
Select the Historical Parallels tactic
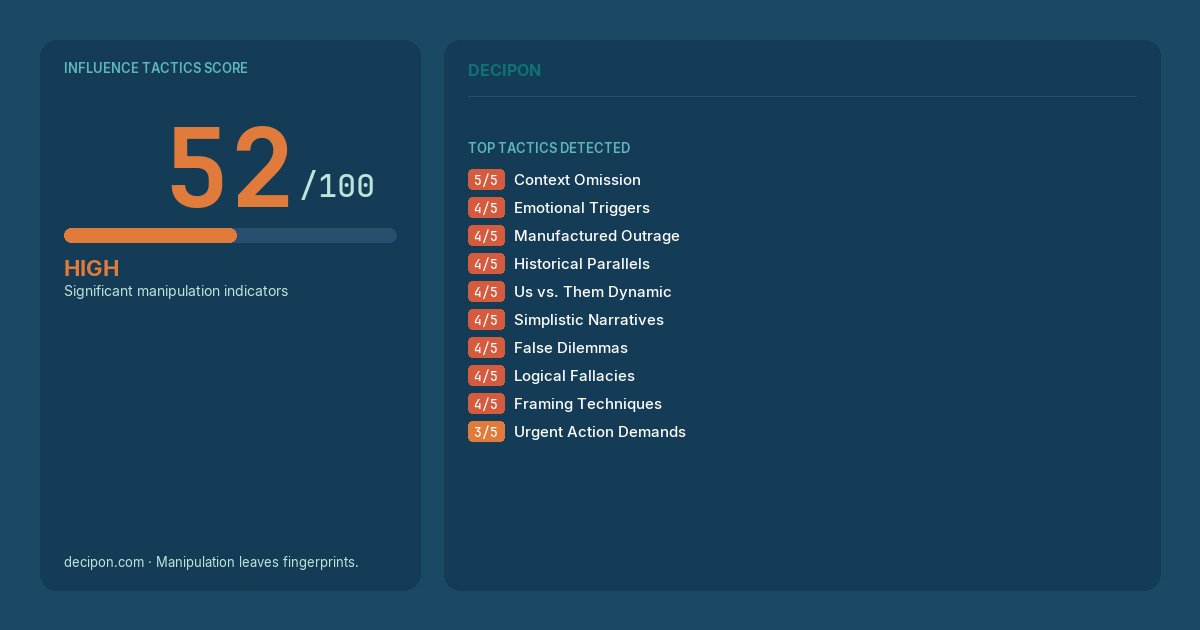[582, 264]
